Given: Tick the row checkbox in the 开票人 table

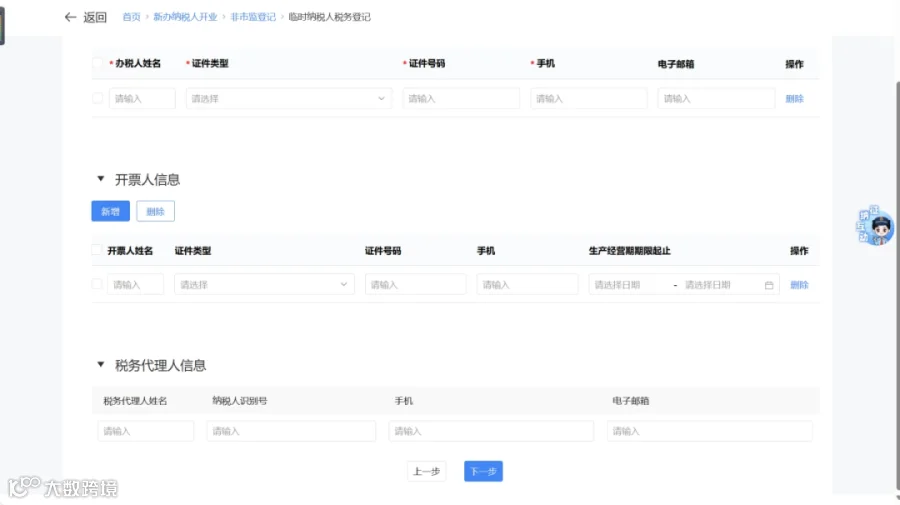Looking at the screenshot, I should (97, 284).
